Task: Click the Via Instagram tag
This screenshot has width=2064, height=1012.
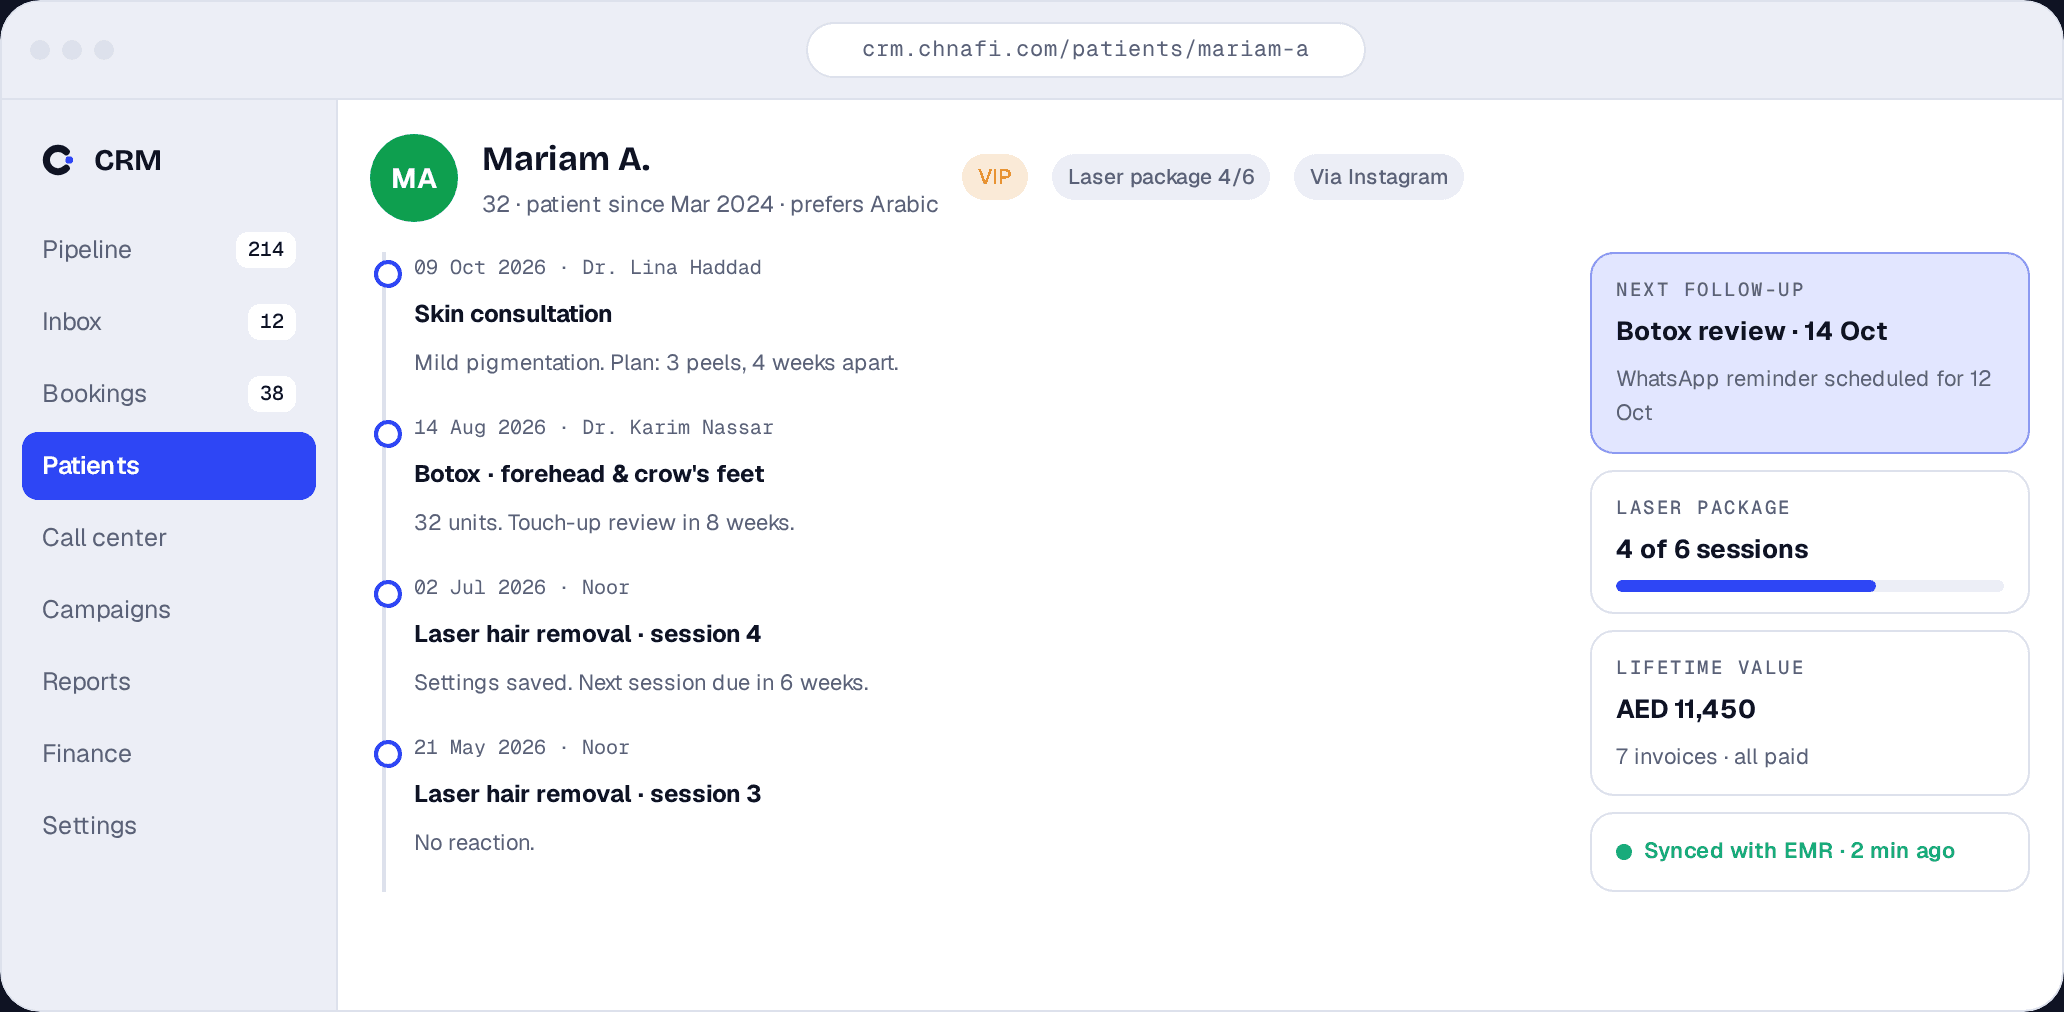Action: 1379,177
